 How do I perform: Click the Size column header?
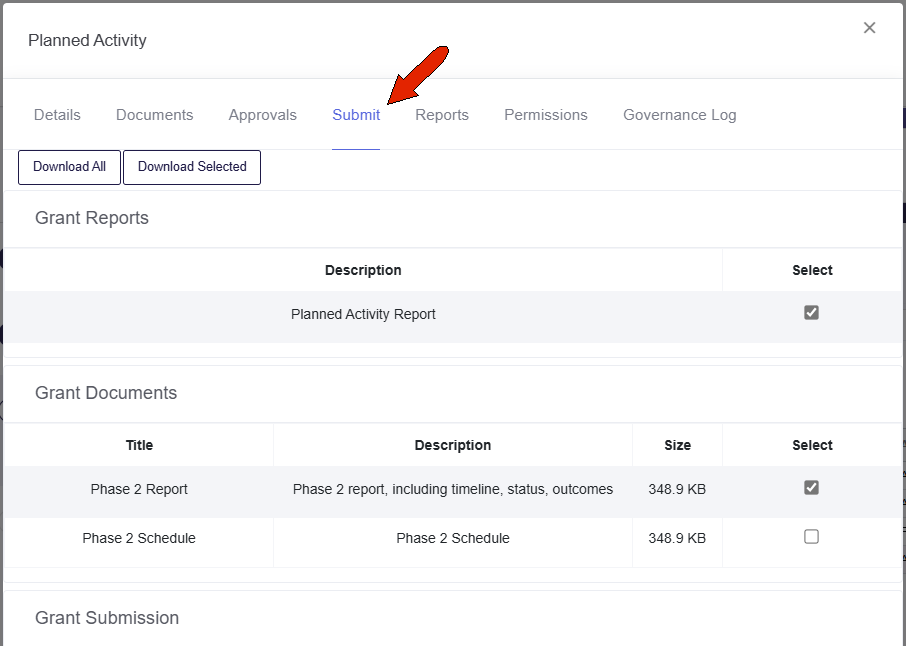(677, 445)
